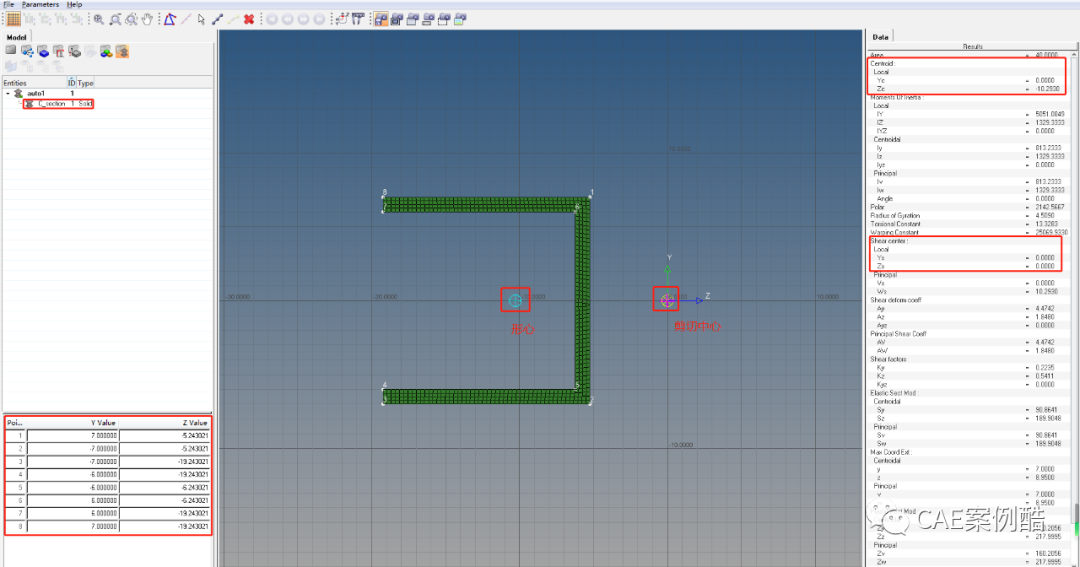This screenshot has width=1080, height=567.
Task: Toggle the grid display toolbar icon
Action: (x=13, y=19)
